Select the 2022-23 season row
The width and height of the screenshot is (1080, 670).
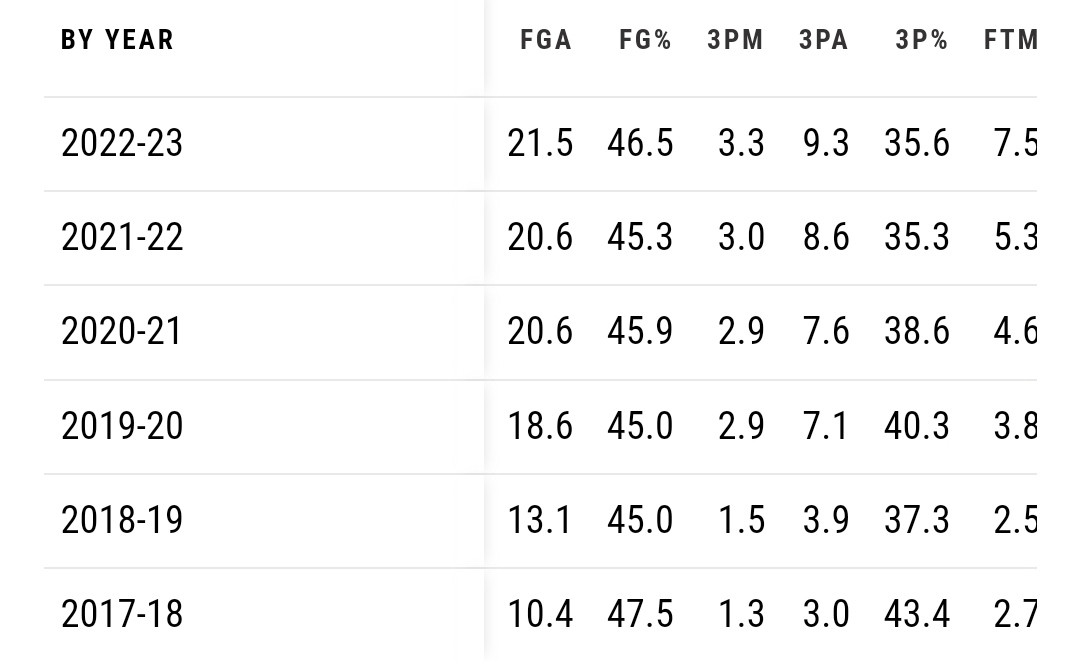pos(122,143)
